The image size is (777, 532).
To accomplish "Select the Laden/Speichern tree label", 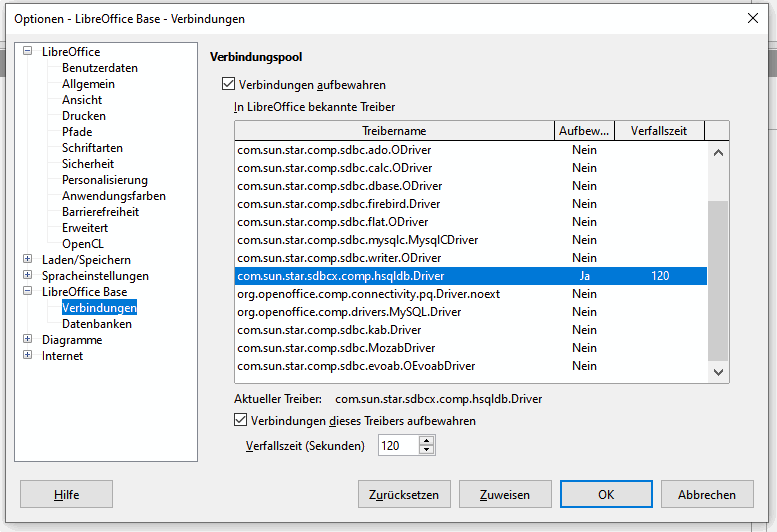I will [86, 260].
